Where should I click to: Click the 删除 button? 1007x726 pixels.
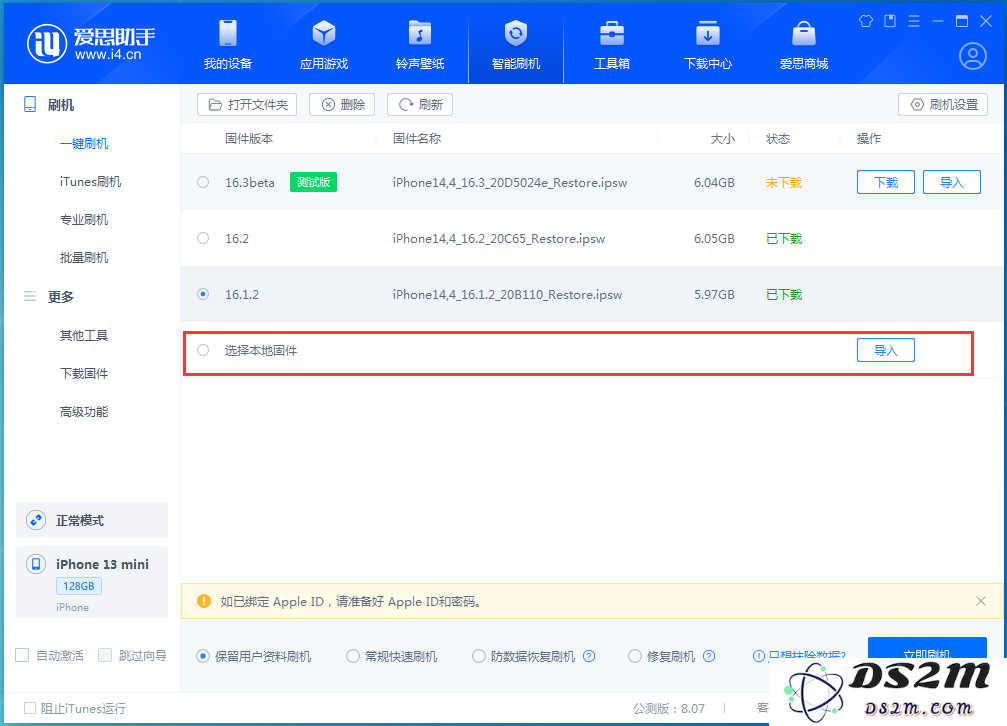coord(342,104)
